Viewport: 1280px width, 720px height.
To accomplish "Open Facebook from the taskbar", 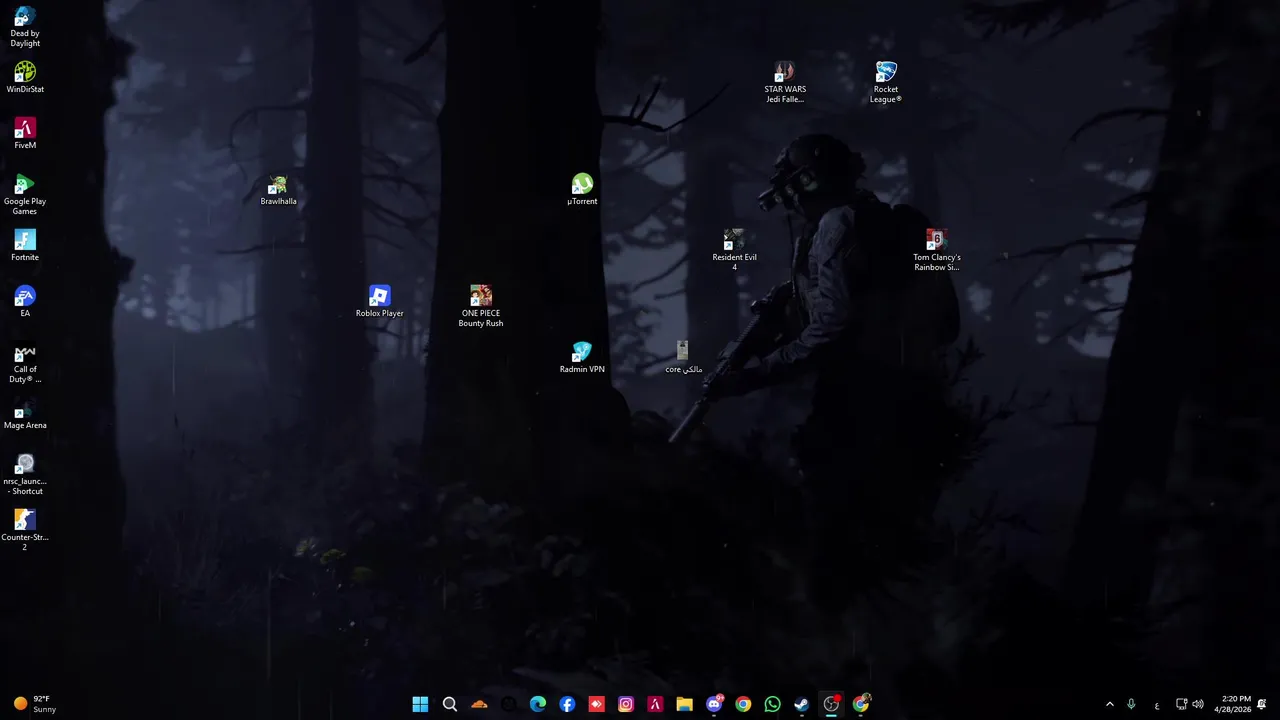I will [567, 704].
